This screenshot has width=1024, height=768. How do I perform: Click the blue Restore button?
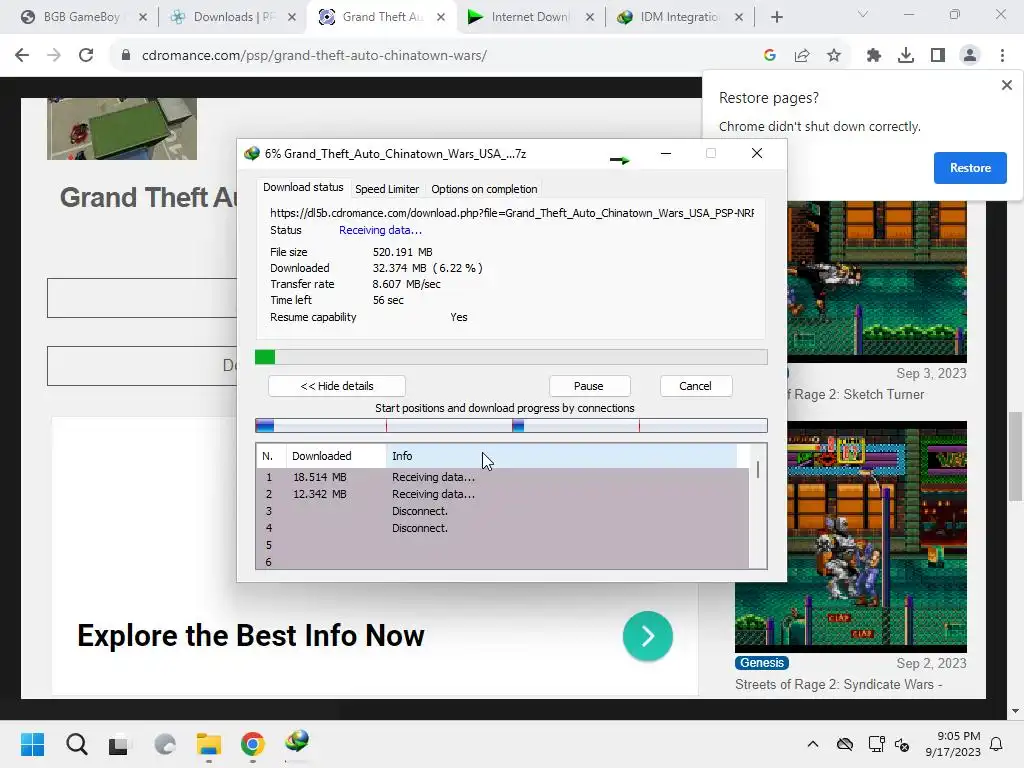970,168
